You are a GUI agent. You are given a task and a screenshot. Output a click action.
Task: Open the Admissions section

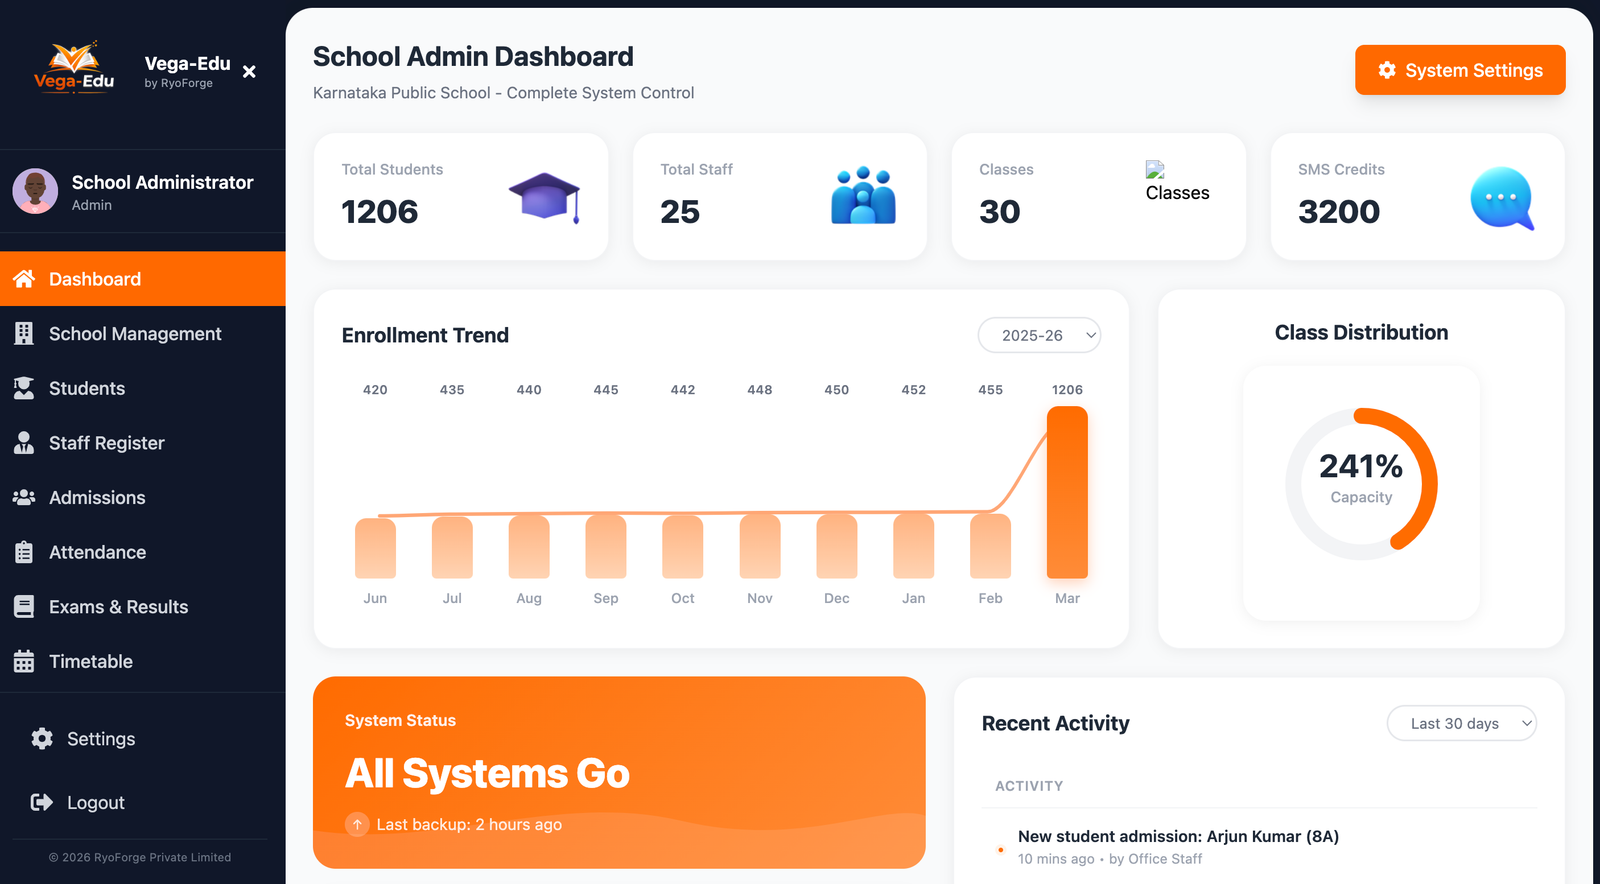tap(143, 497)
